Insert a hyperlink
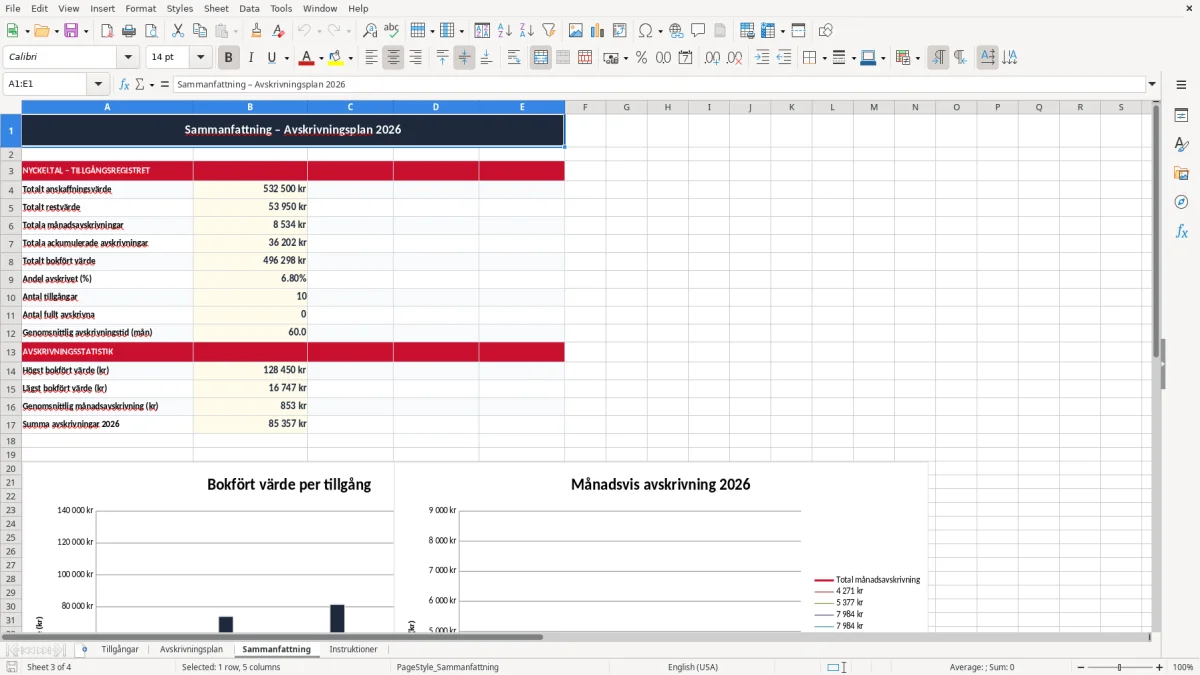 click(x=676, y=31)
